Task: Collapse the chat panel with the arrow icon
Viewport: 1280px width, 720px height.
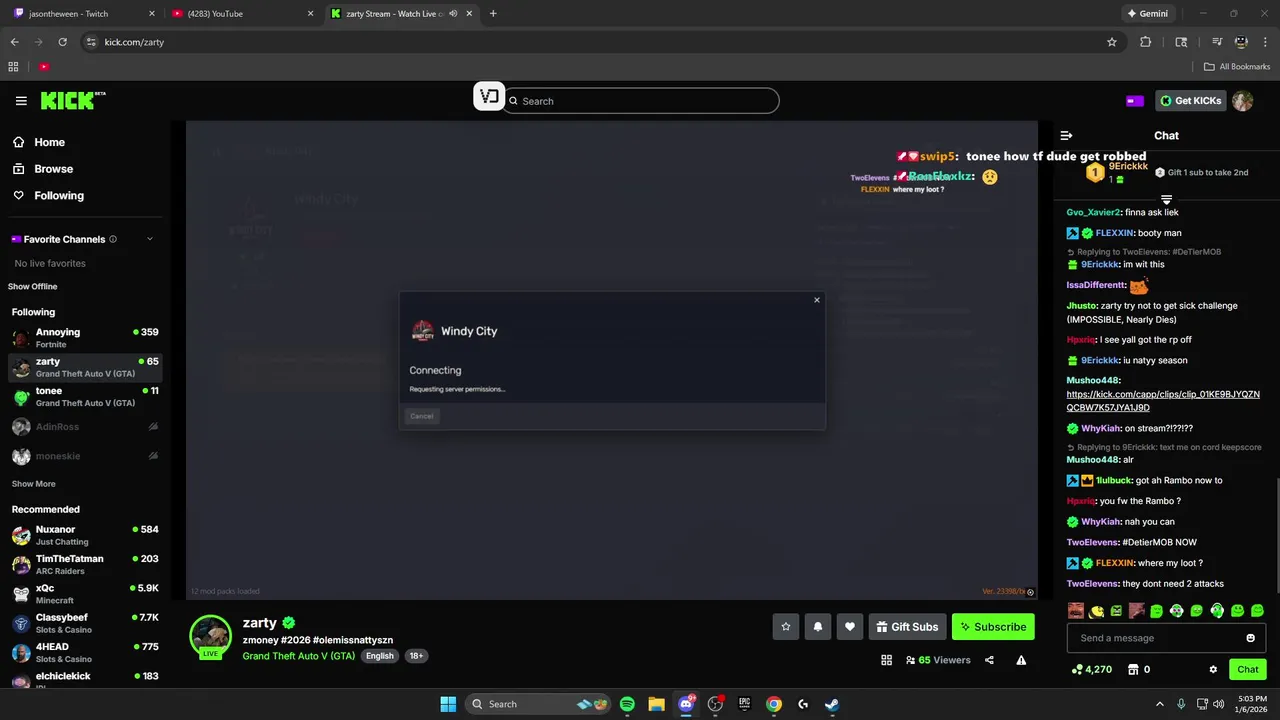Action: coord(1066,135)
